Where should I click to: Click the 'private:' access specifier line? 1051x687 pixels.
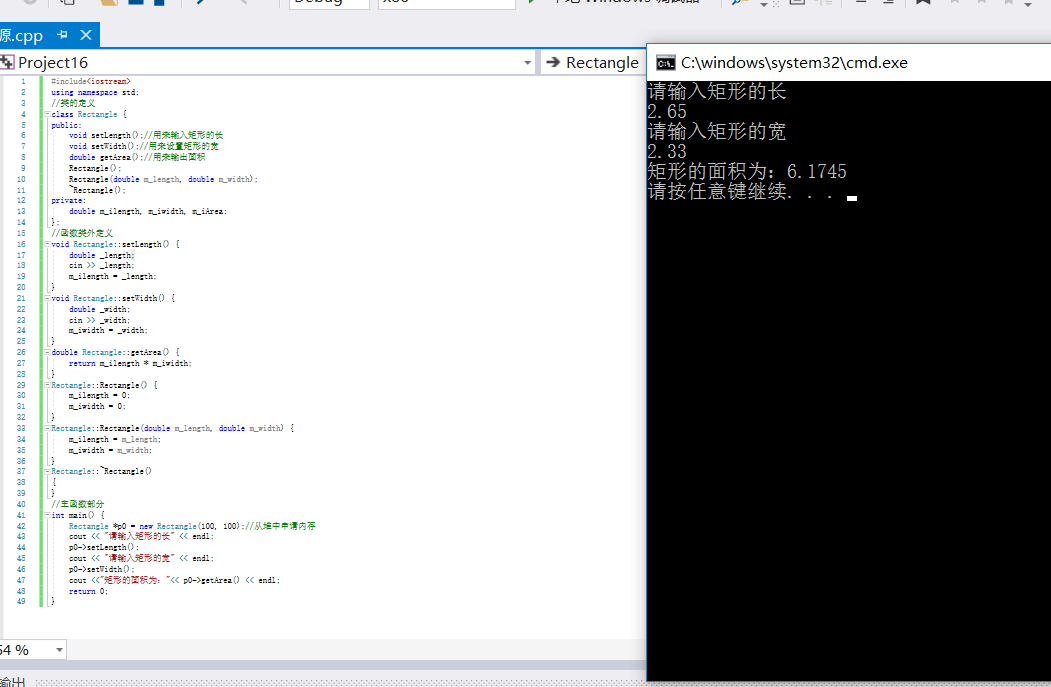tap(68, 200)
